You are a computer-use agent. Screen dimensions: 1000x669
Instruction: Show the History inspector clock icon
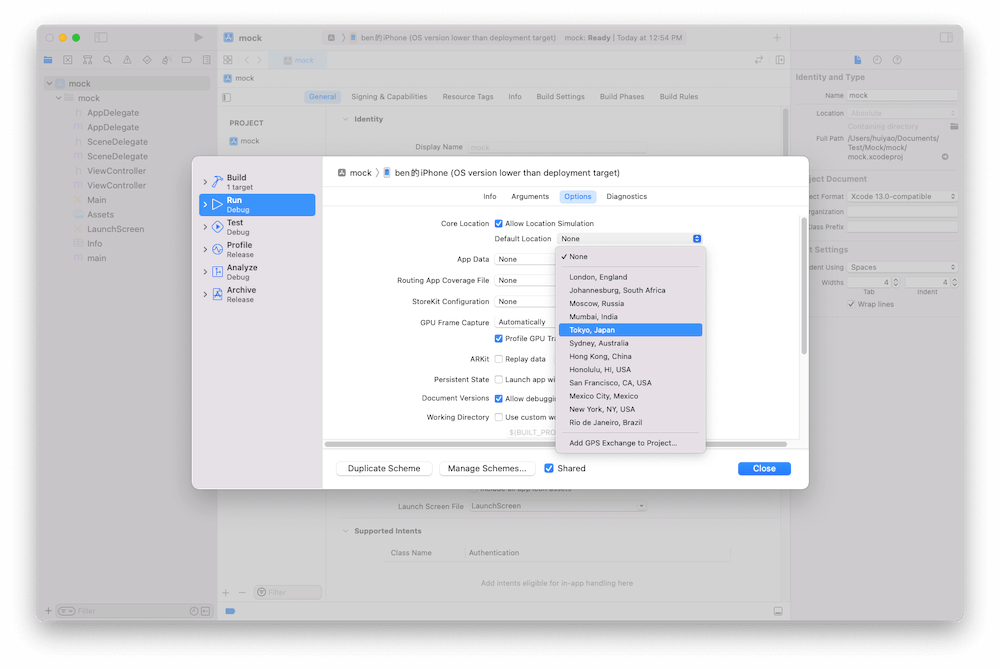[x=877, y=60]
